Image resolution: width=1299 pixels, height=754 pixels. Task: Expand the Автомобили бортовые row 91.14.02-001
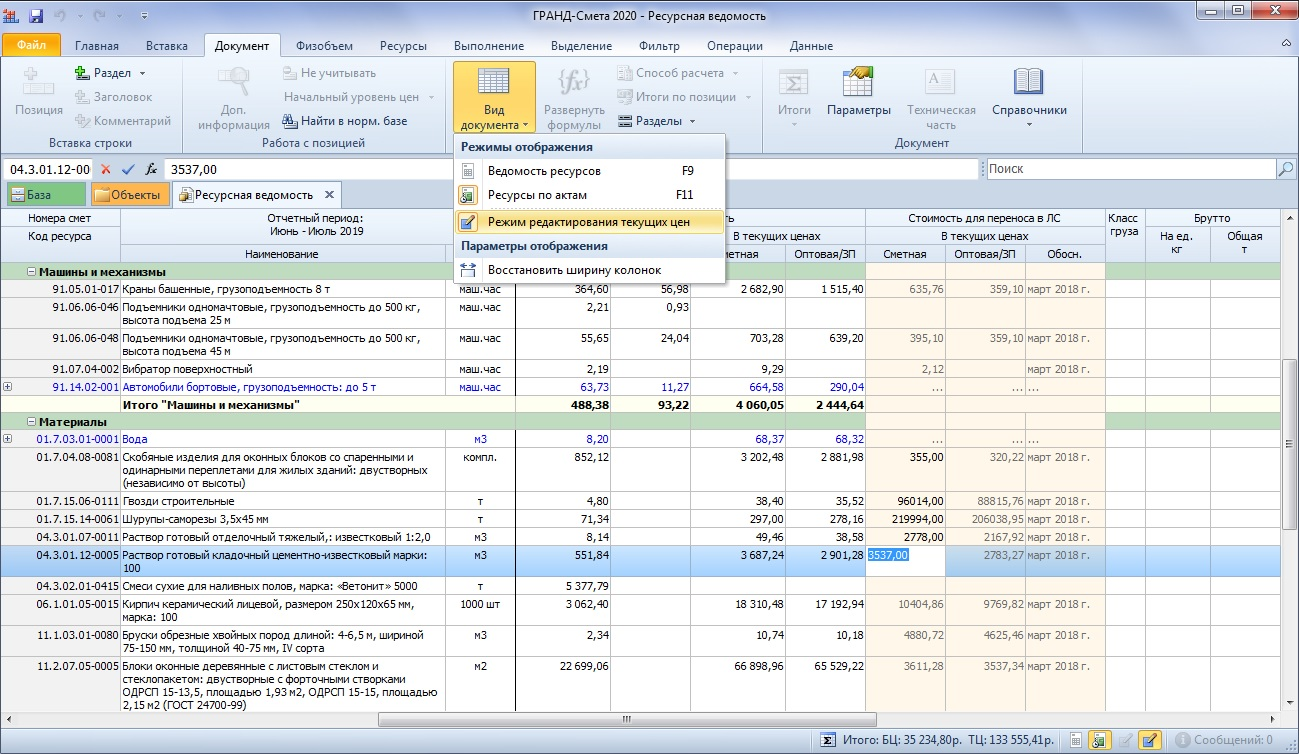coord(8,387)
